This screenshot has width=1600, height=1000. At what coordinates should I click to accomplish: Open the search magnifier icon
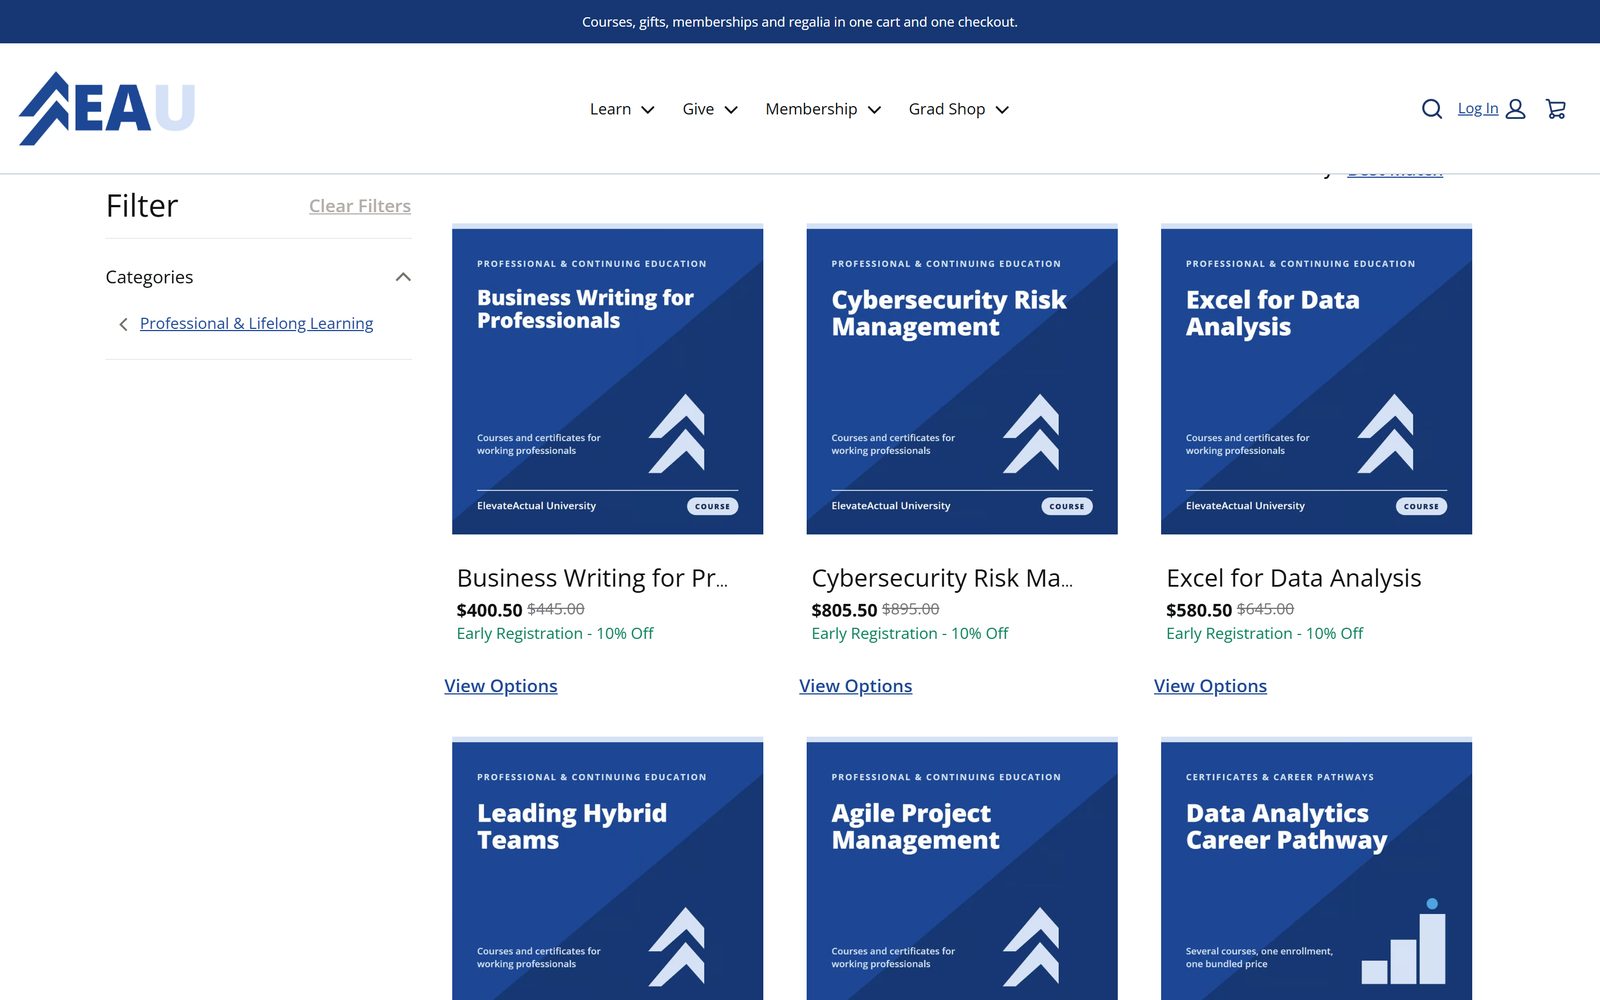(x=1432, y=109)
